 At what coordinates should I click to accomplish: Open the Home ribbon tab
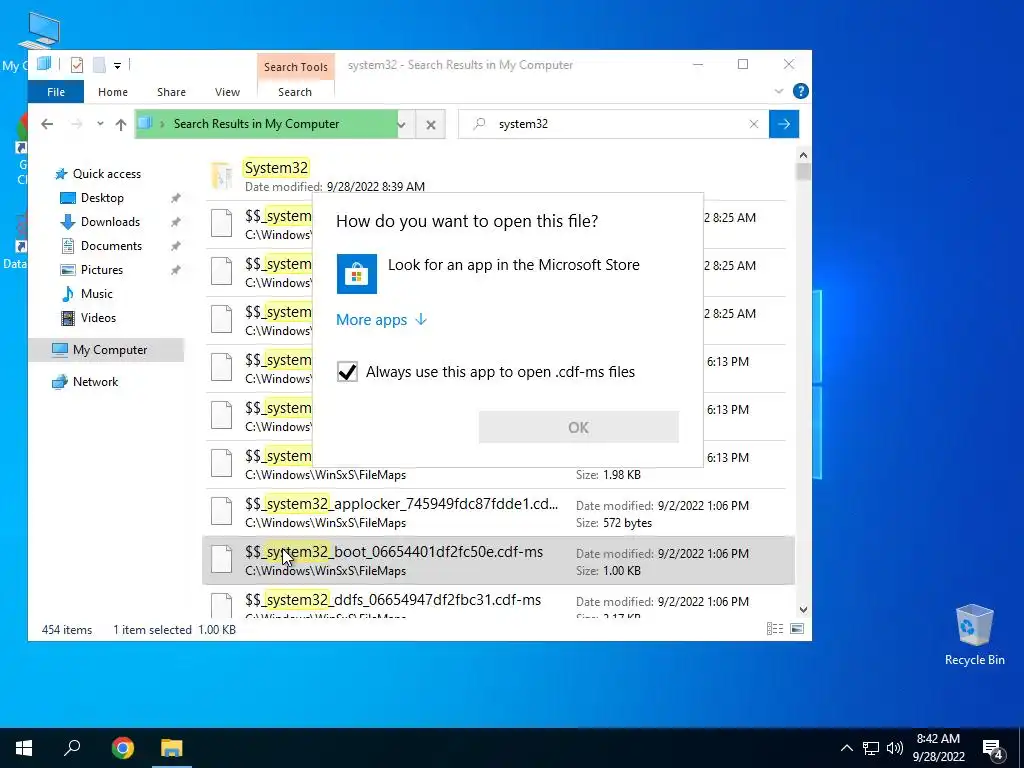113,92
